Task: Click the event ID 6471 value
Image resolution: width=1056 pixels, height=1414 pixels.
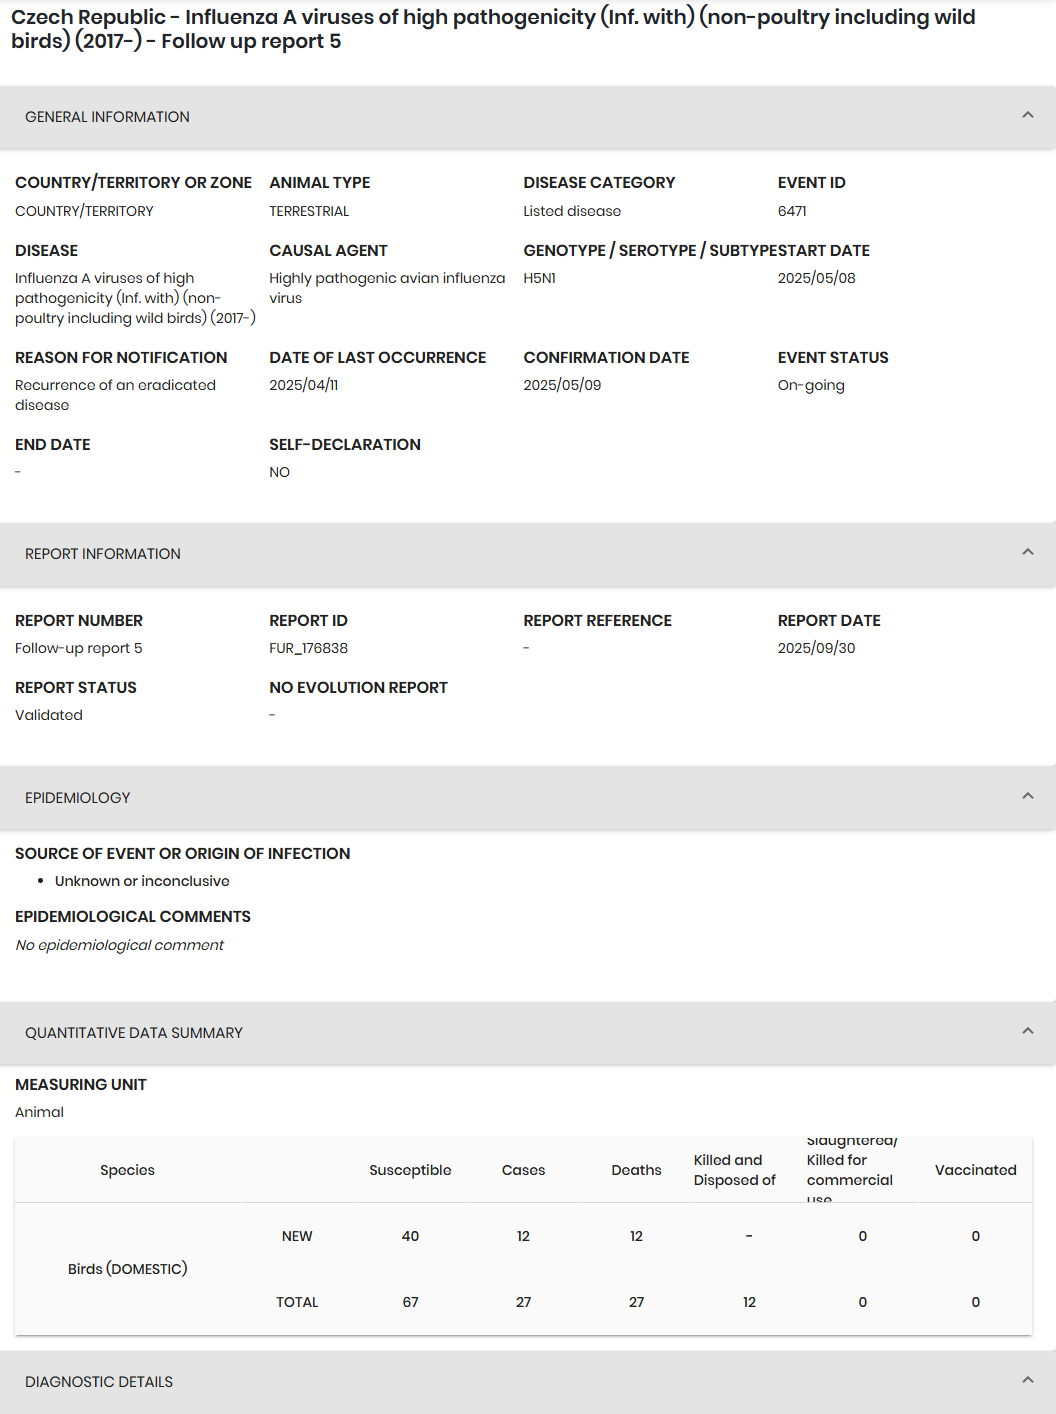Action: pyautogui.click(x=792, y=211)
